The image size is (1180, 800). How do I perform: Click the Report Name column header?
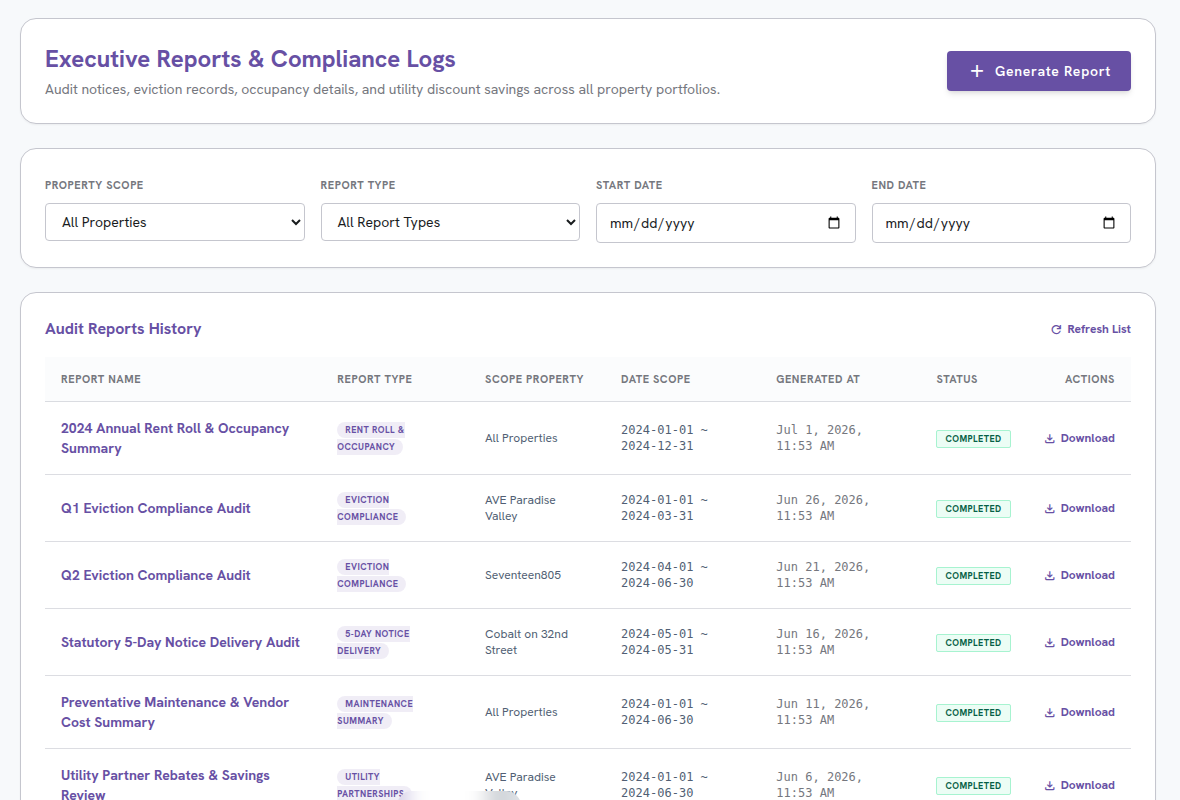[x=101, y=379]
